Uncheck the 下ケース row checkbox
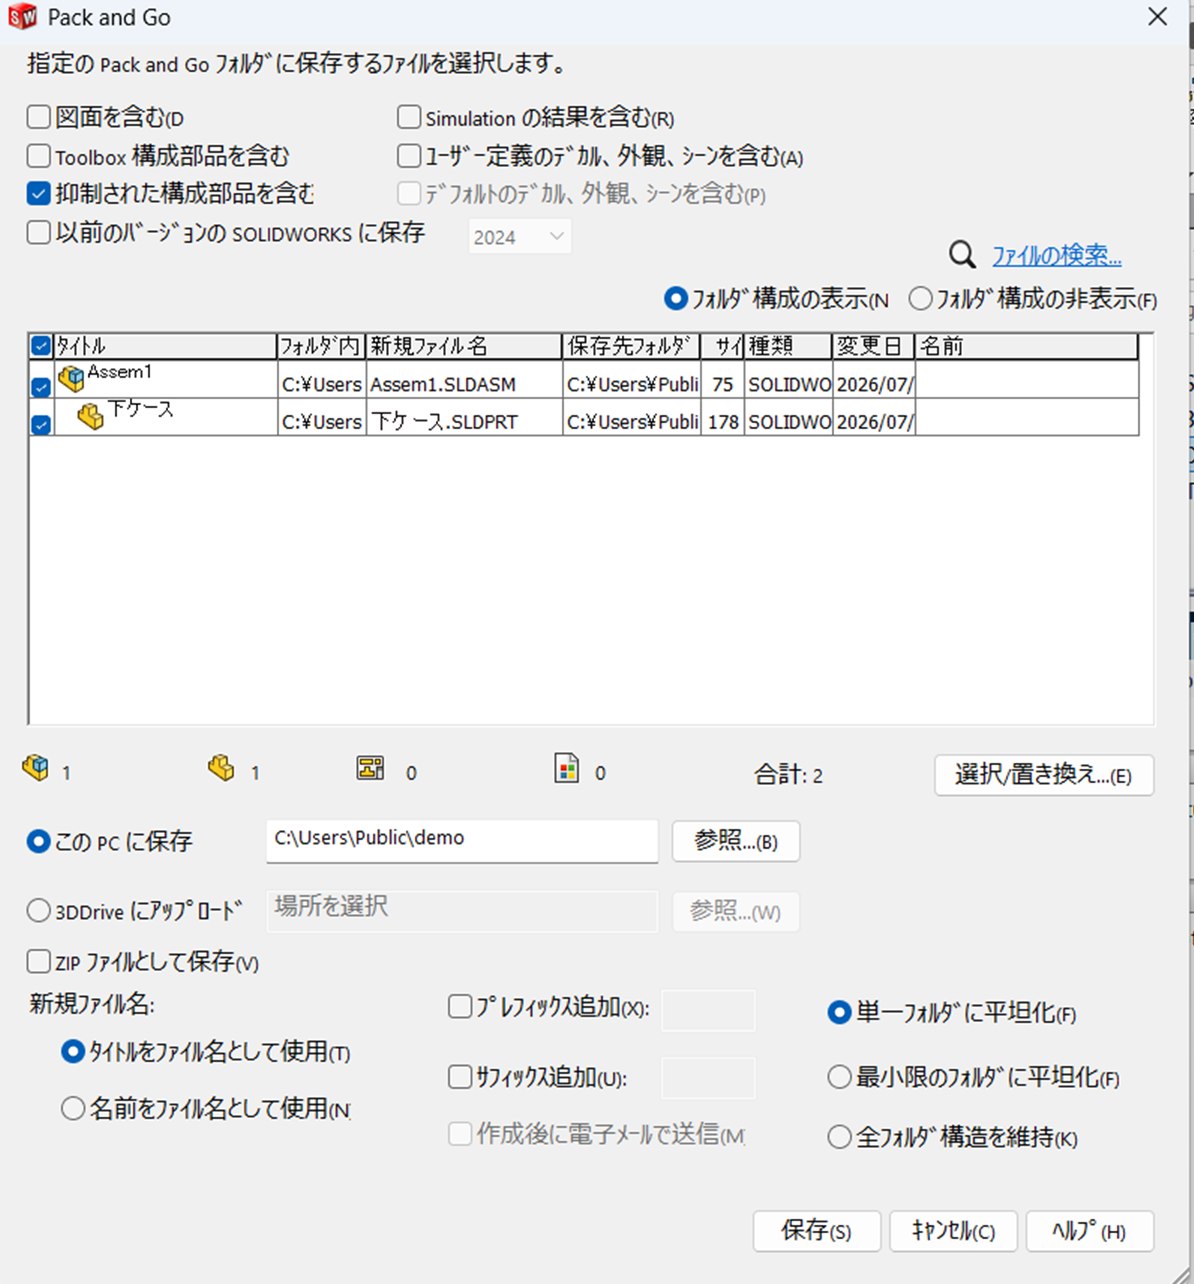Viewport: 1194px width, 1284px height. [41, 424]
